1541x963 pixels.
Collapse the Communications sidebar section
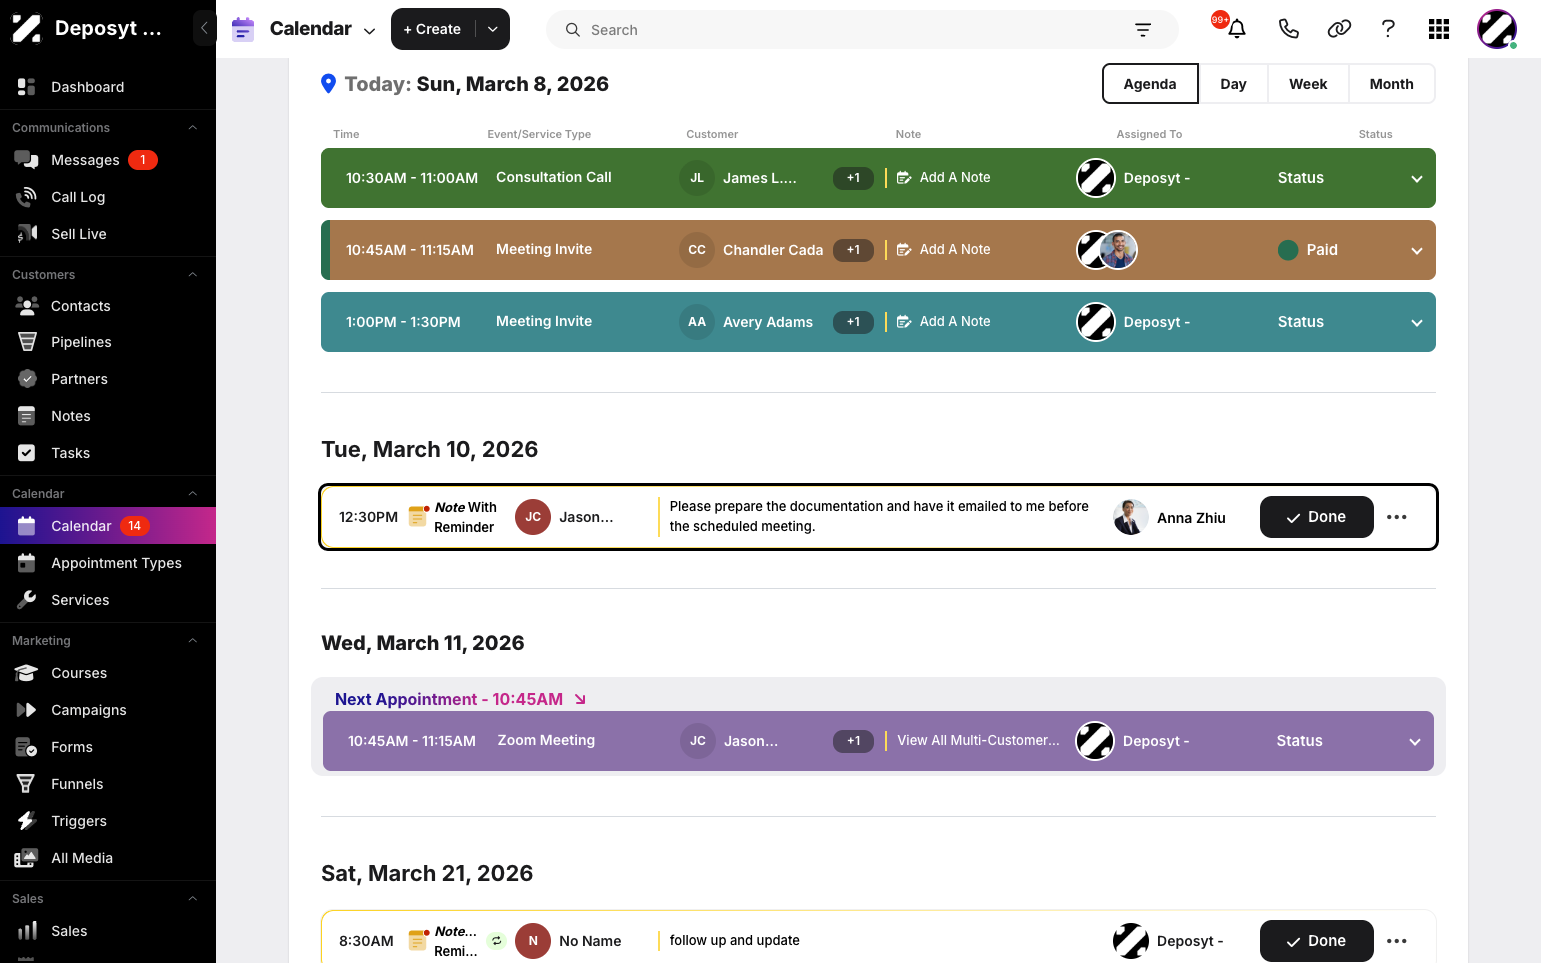coord(193,128)
